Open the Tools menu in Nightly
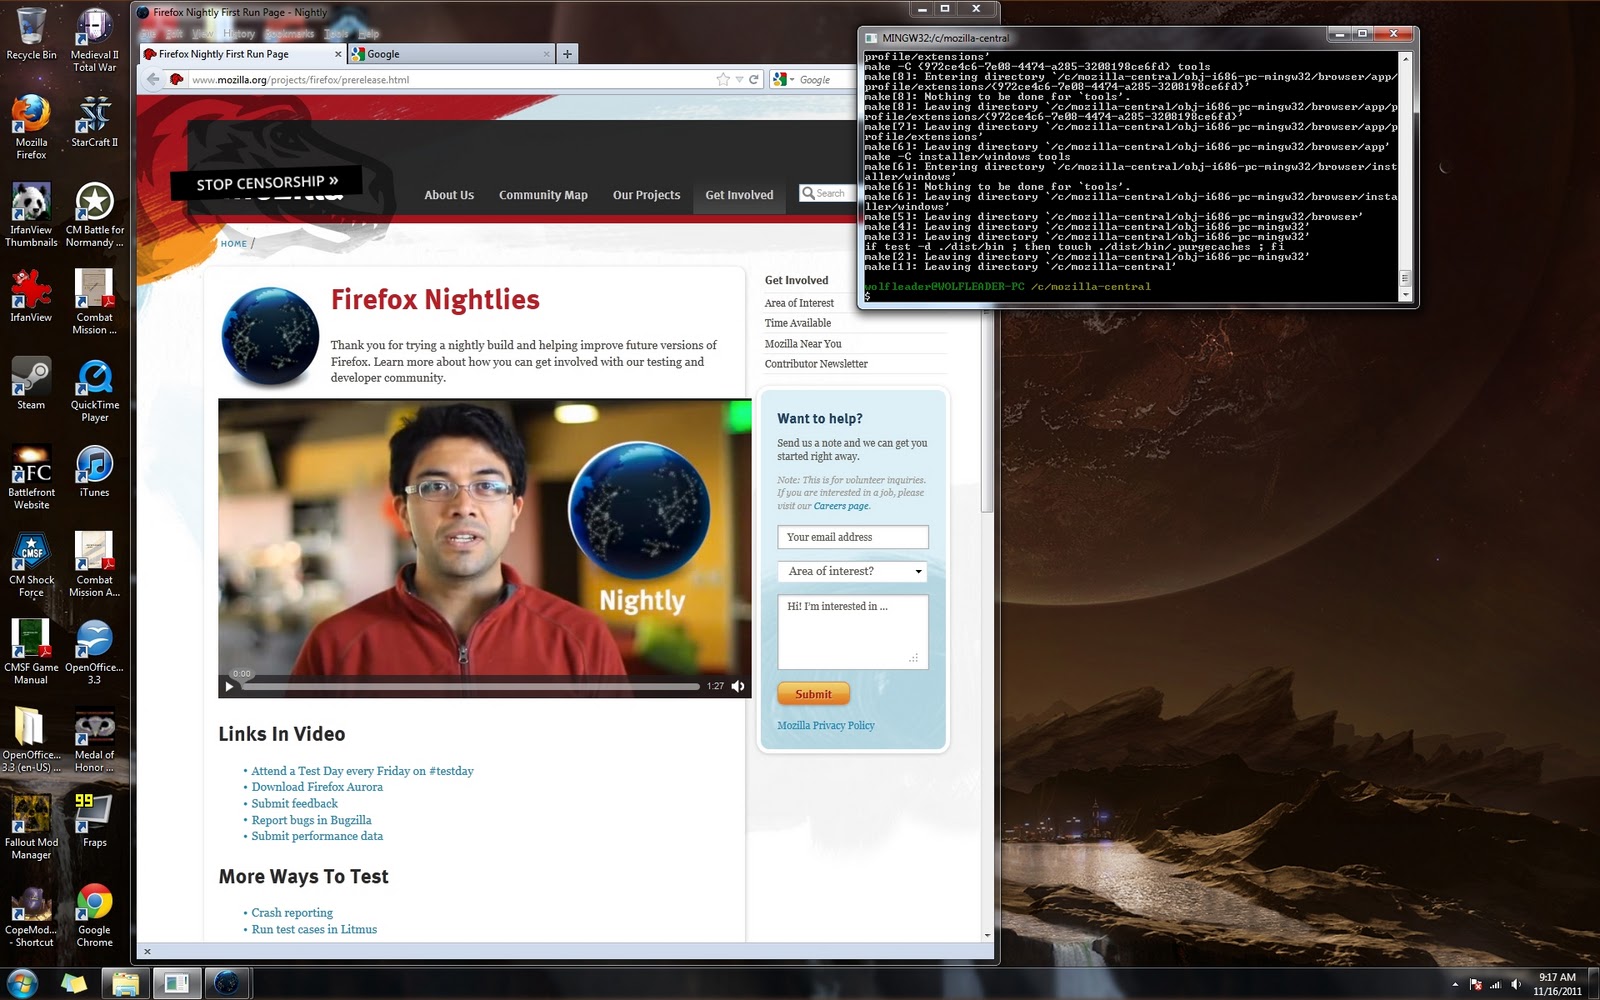1600x1000 pixels. tap(336, 33)
